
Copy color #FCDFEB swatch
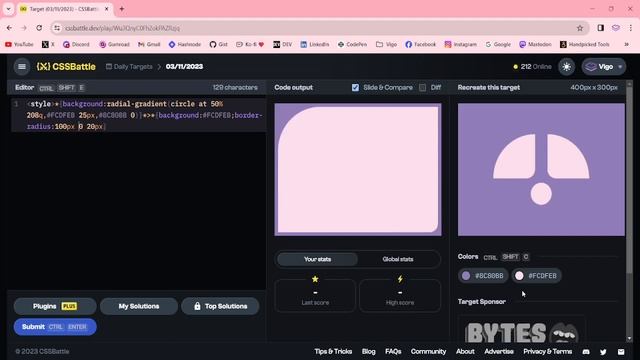(x=536, y=276)
